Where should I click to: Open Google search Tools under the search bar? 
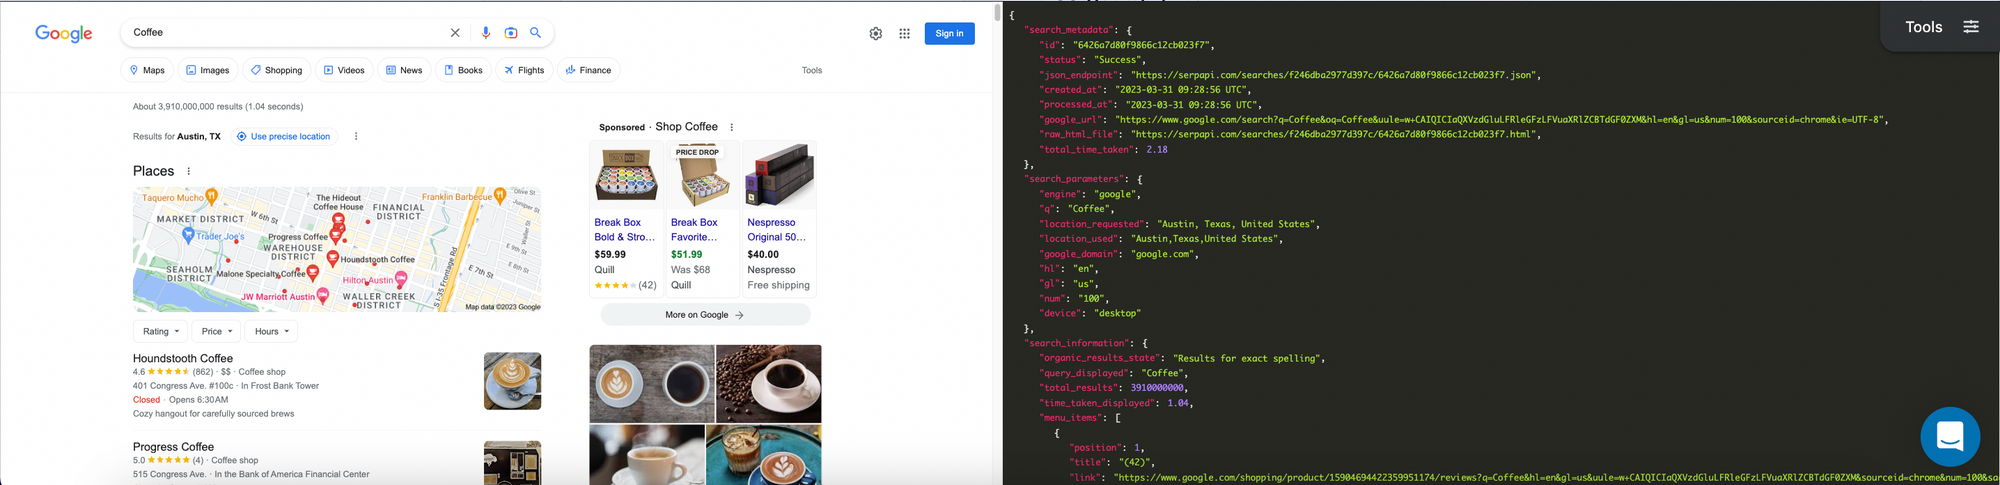(x=812, y=70)
